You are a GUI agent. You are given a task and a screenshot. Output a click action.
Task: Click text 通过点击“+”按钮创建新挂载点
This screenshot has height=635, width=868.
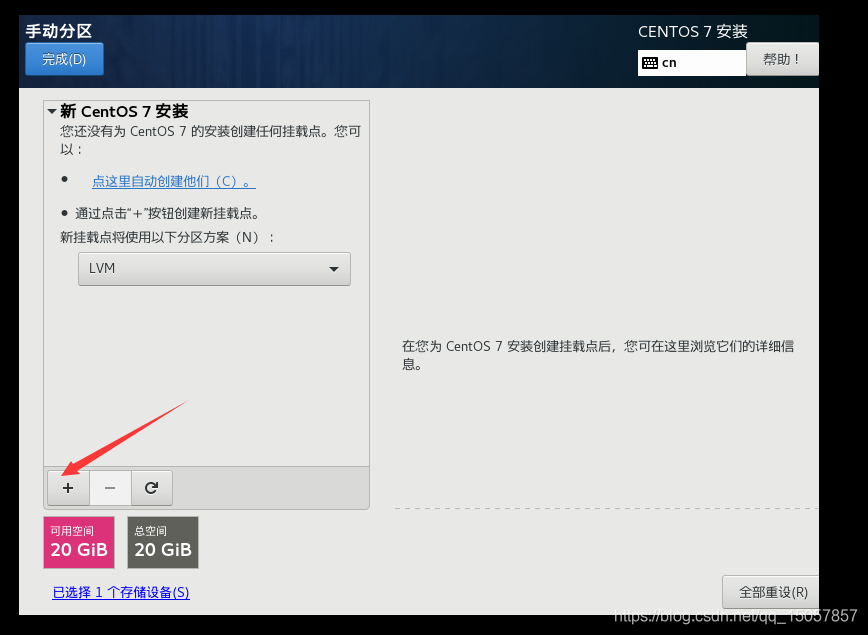point(166,213)
